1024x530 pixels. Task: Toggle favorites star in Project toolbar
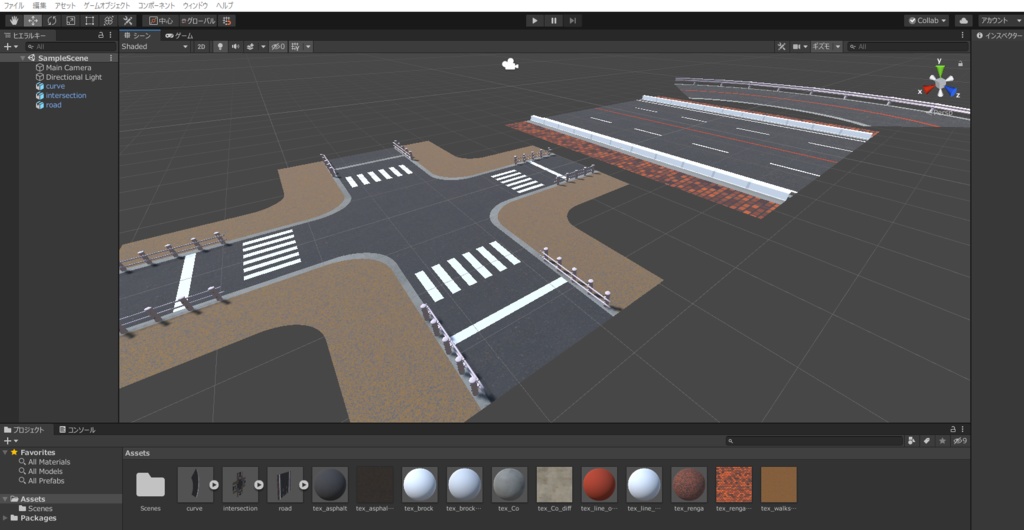click(942, 441)
